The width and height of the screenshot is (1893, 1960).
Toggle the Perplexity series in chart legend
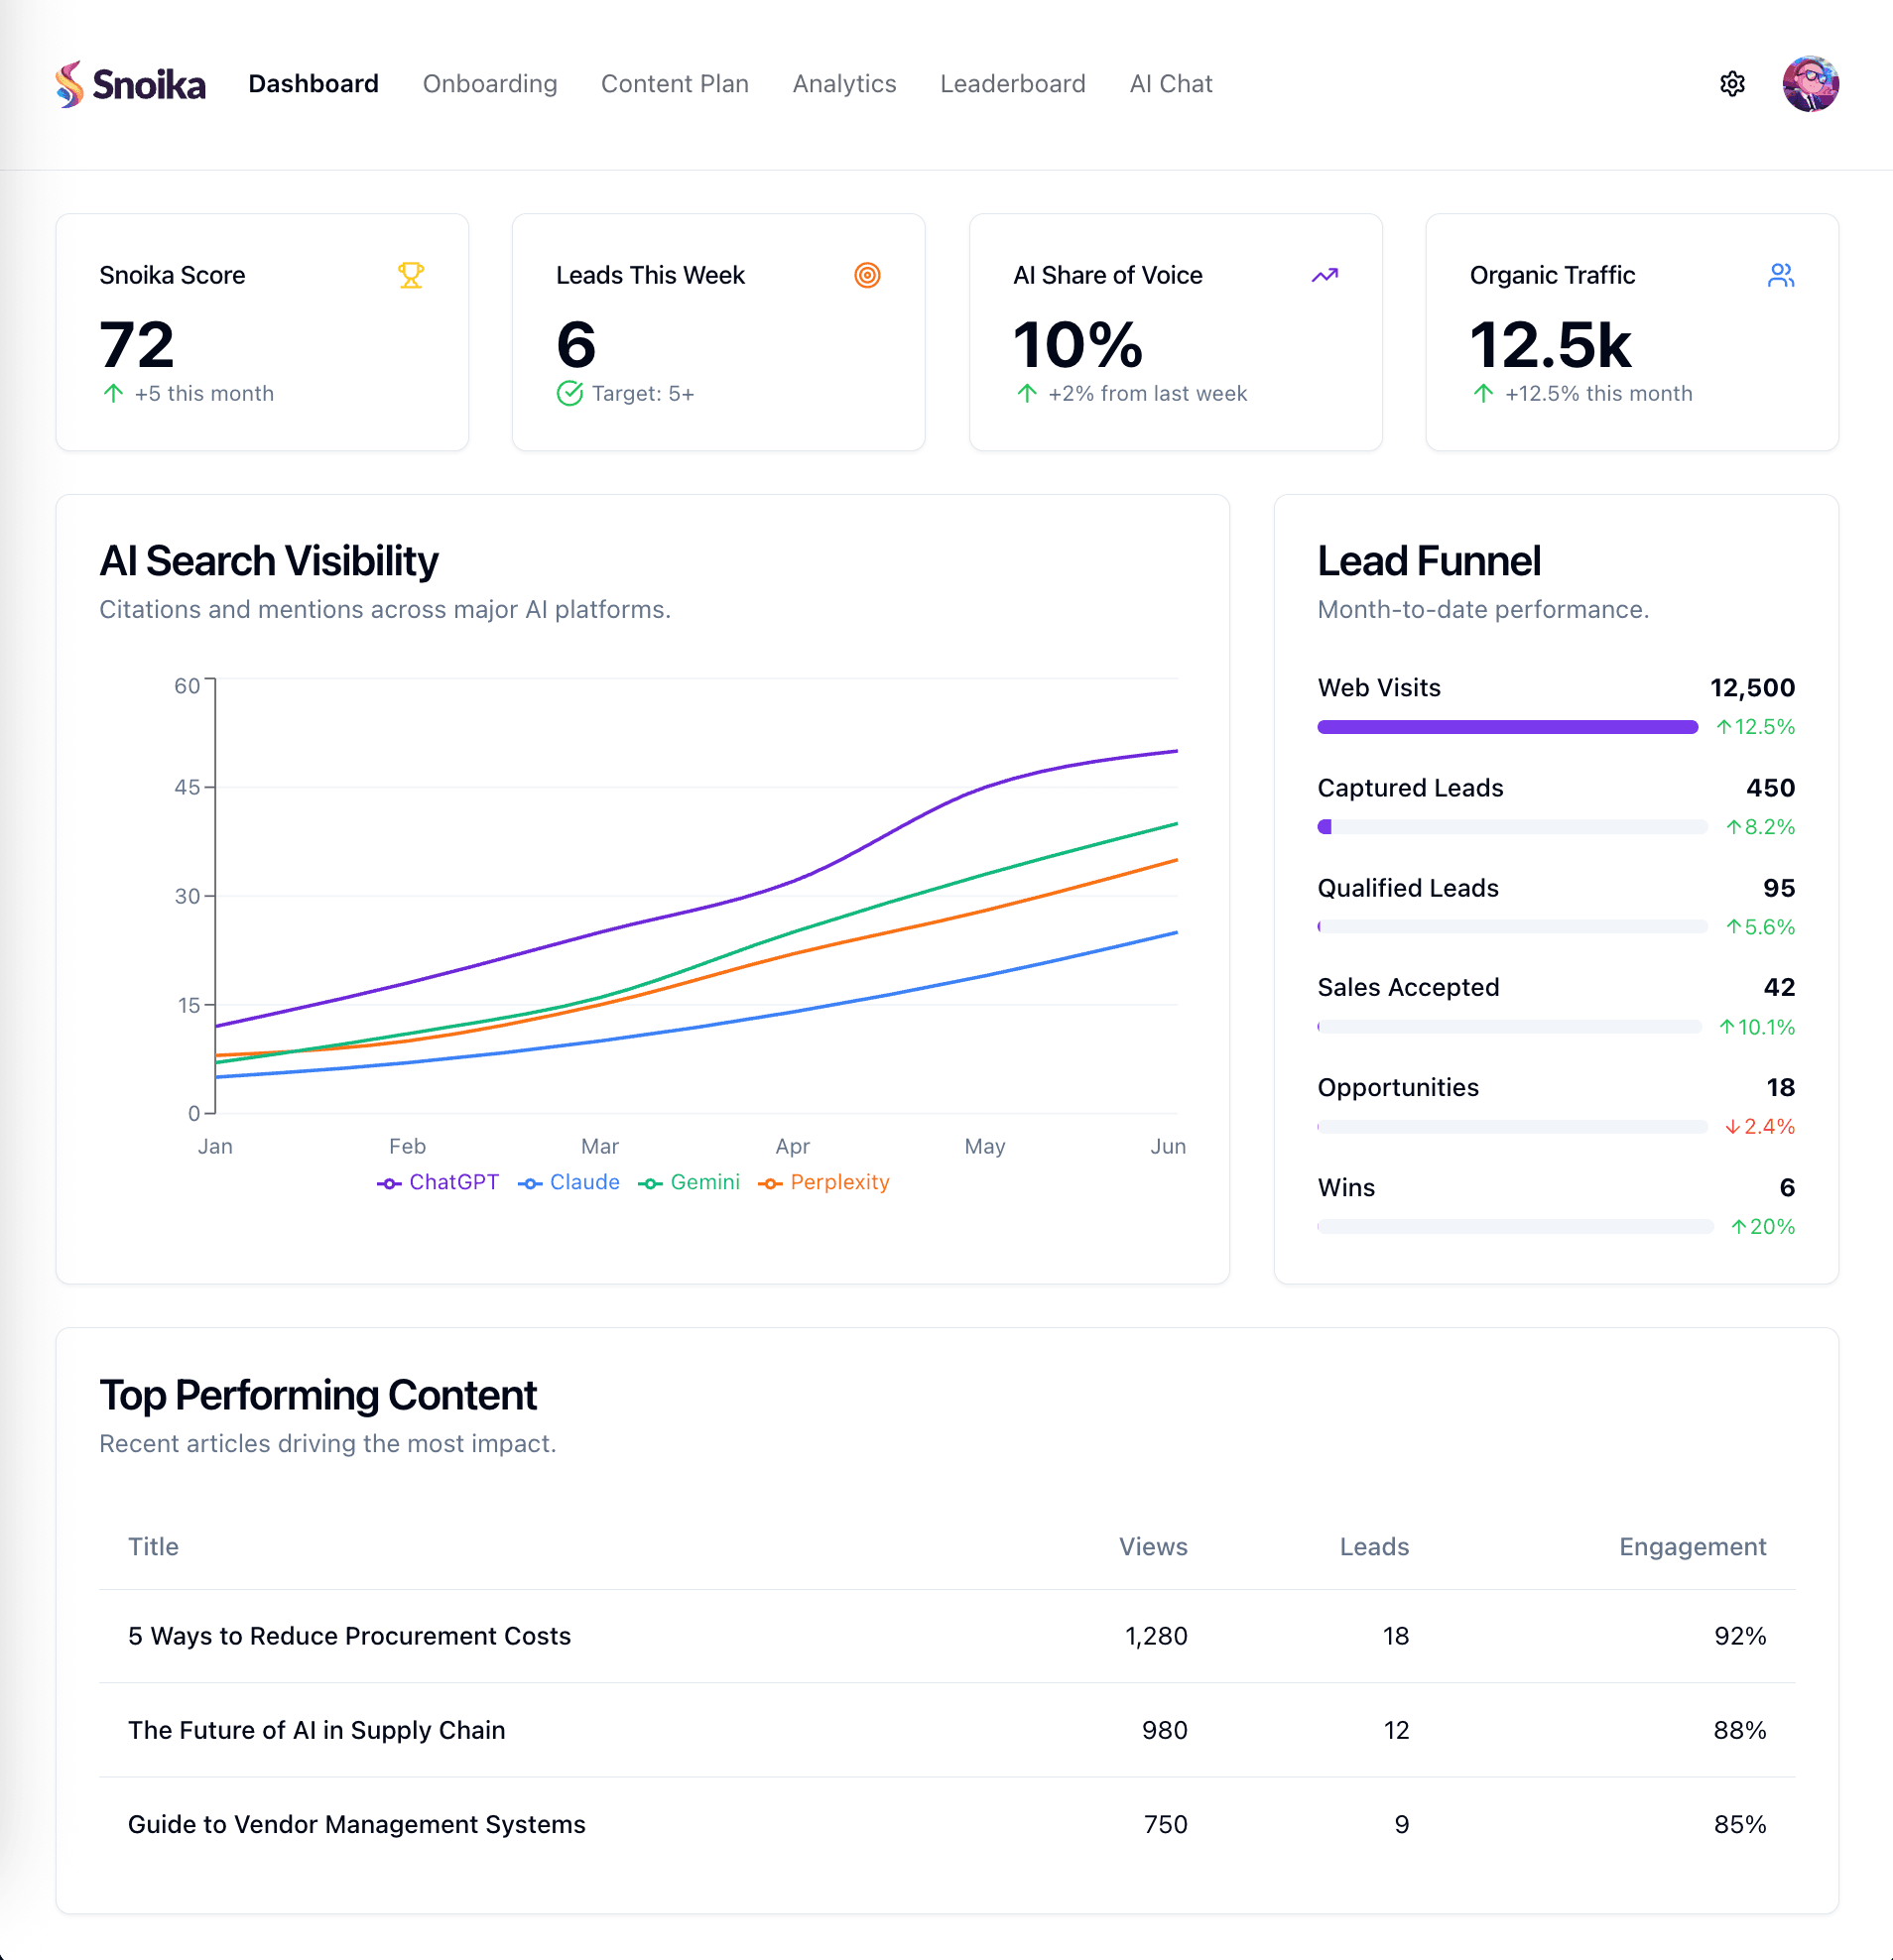[824, 1182]
